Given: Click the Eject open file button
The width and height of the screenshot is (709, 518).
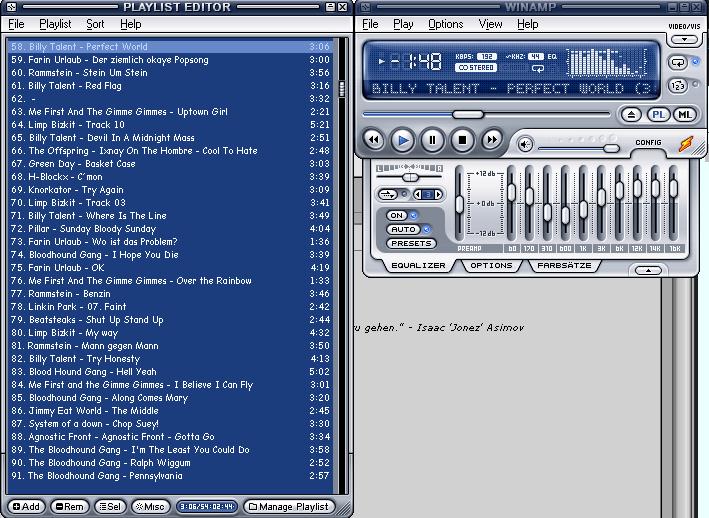Looking at the screenshot, I should tap(631, 115).
